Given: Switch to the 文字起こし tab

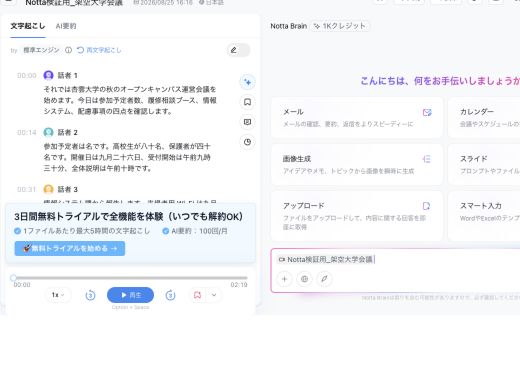Looking at the screenshot, I should click(x=28, y=26).
